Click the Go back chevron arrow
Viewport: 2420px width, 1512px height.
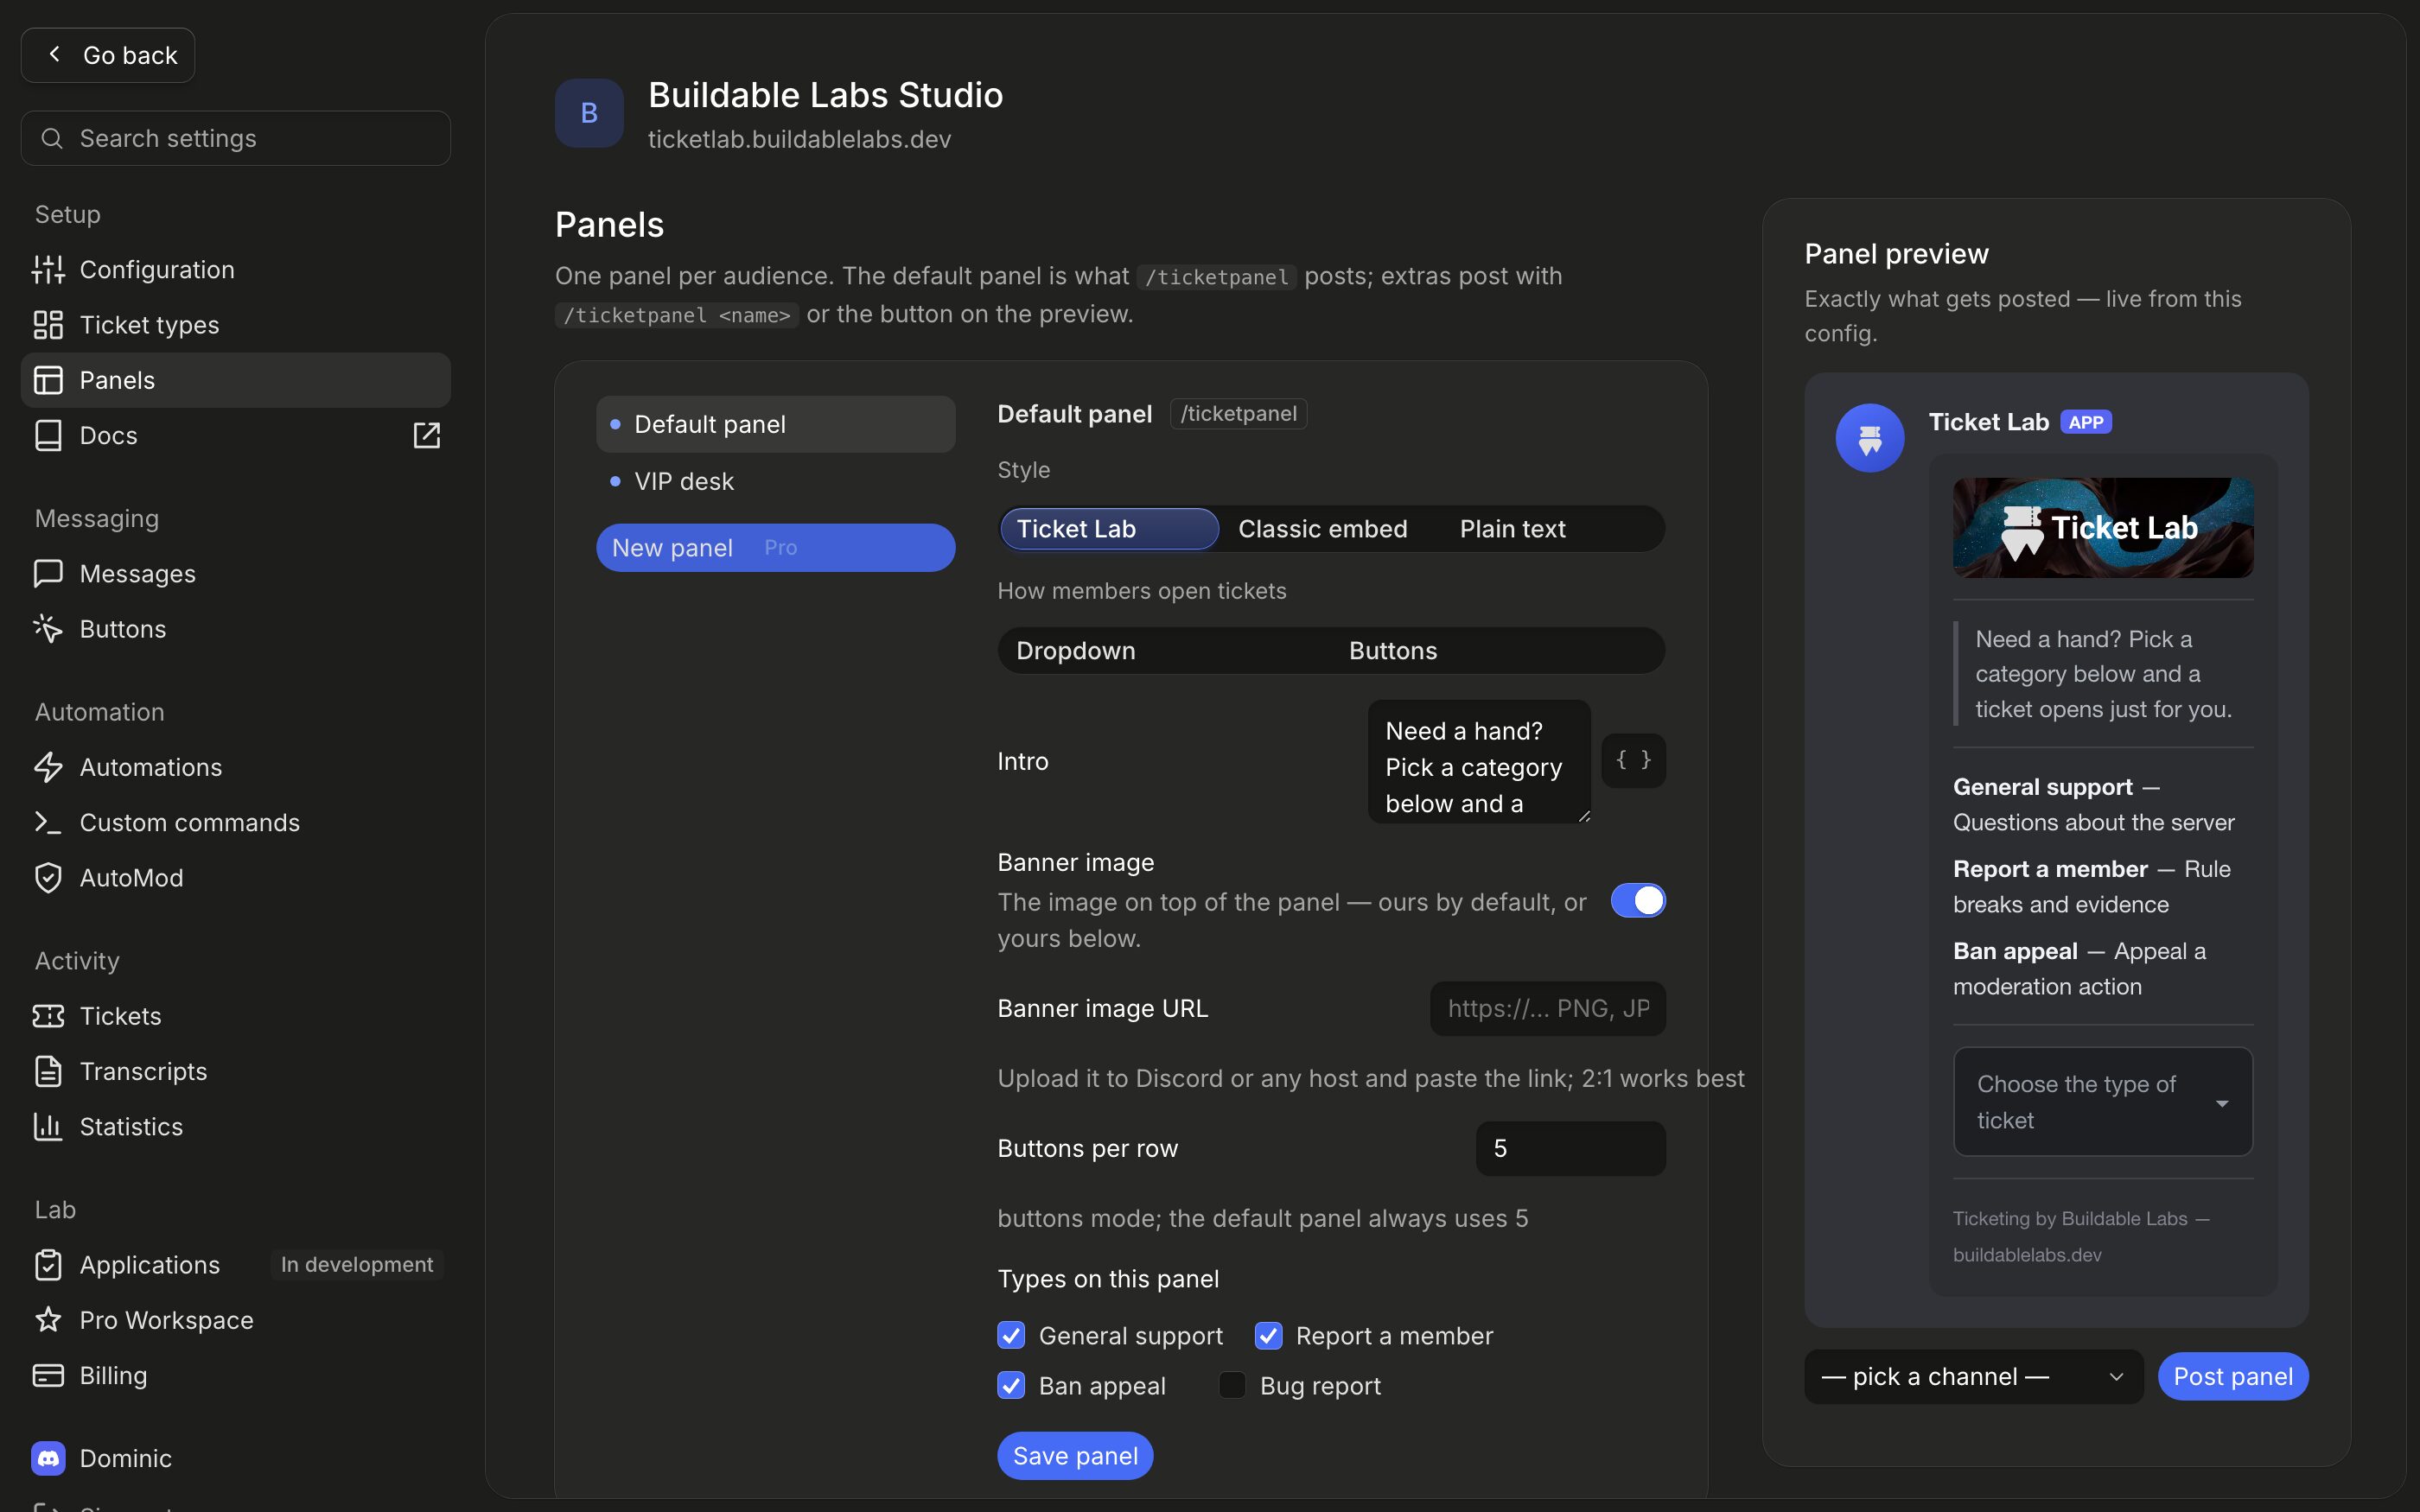click(55, 54)
